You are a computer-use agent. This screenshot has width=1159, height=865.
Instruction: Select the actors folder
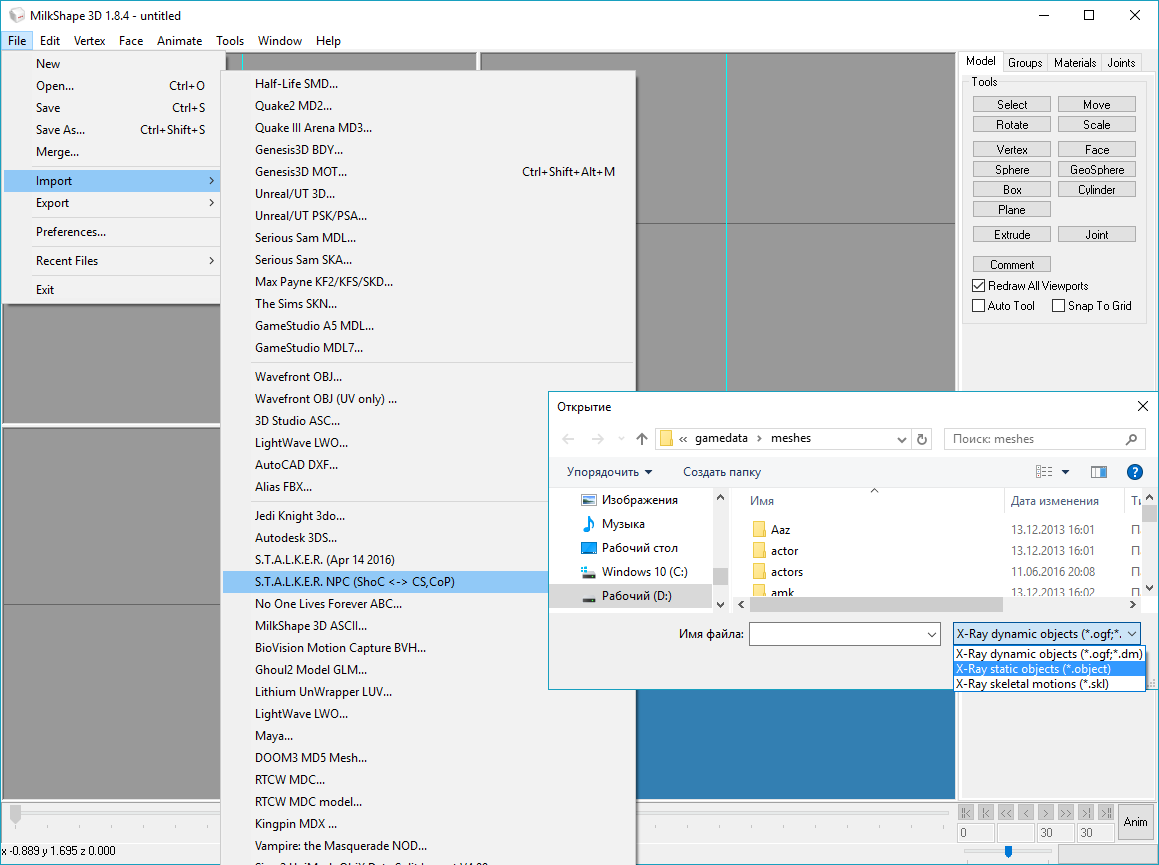tap(786, 571)
